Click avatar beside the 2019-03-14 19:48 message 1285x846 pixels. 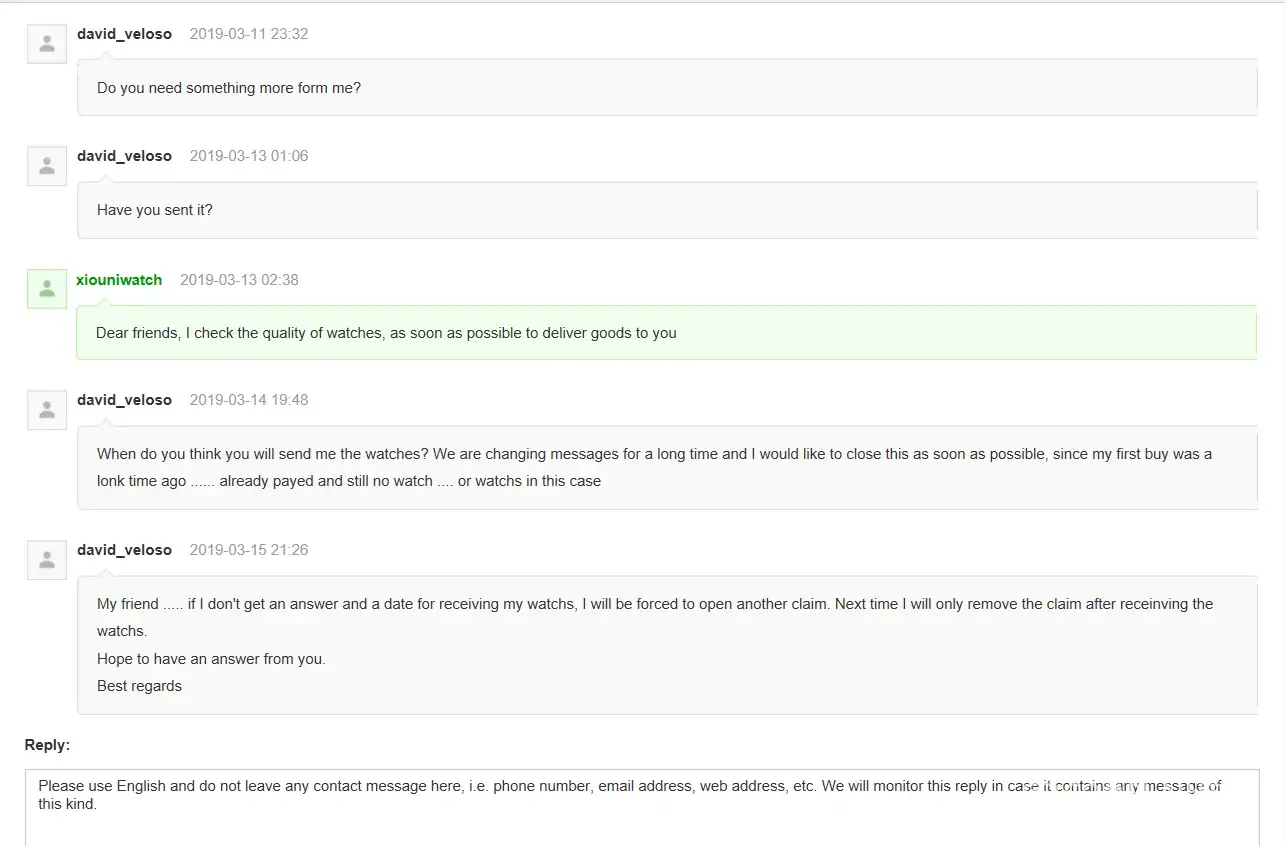46,410
